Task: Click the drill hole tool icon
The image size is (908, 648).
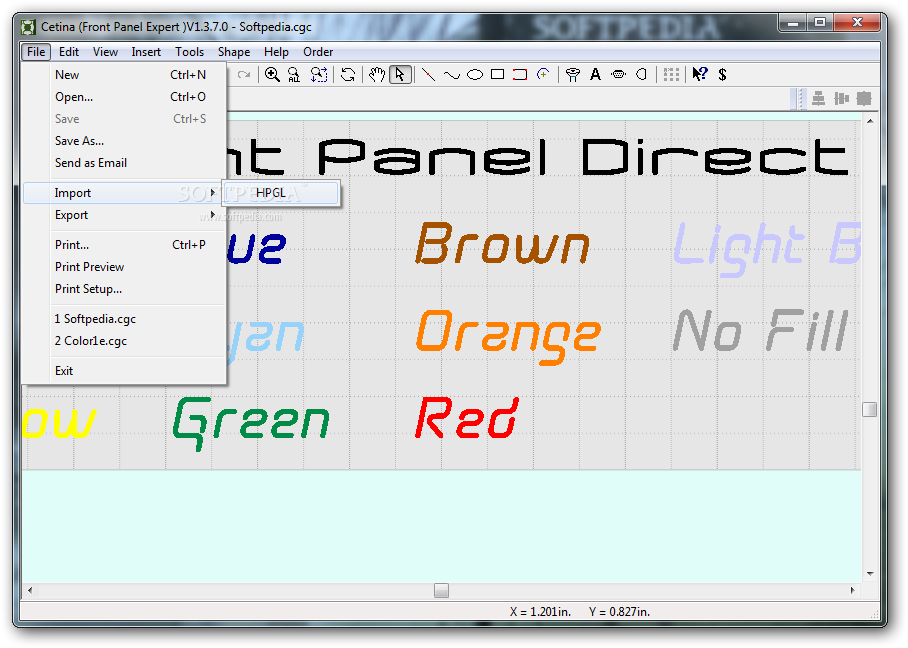Action: (573, 74)
